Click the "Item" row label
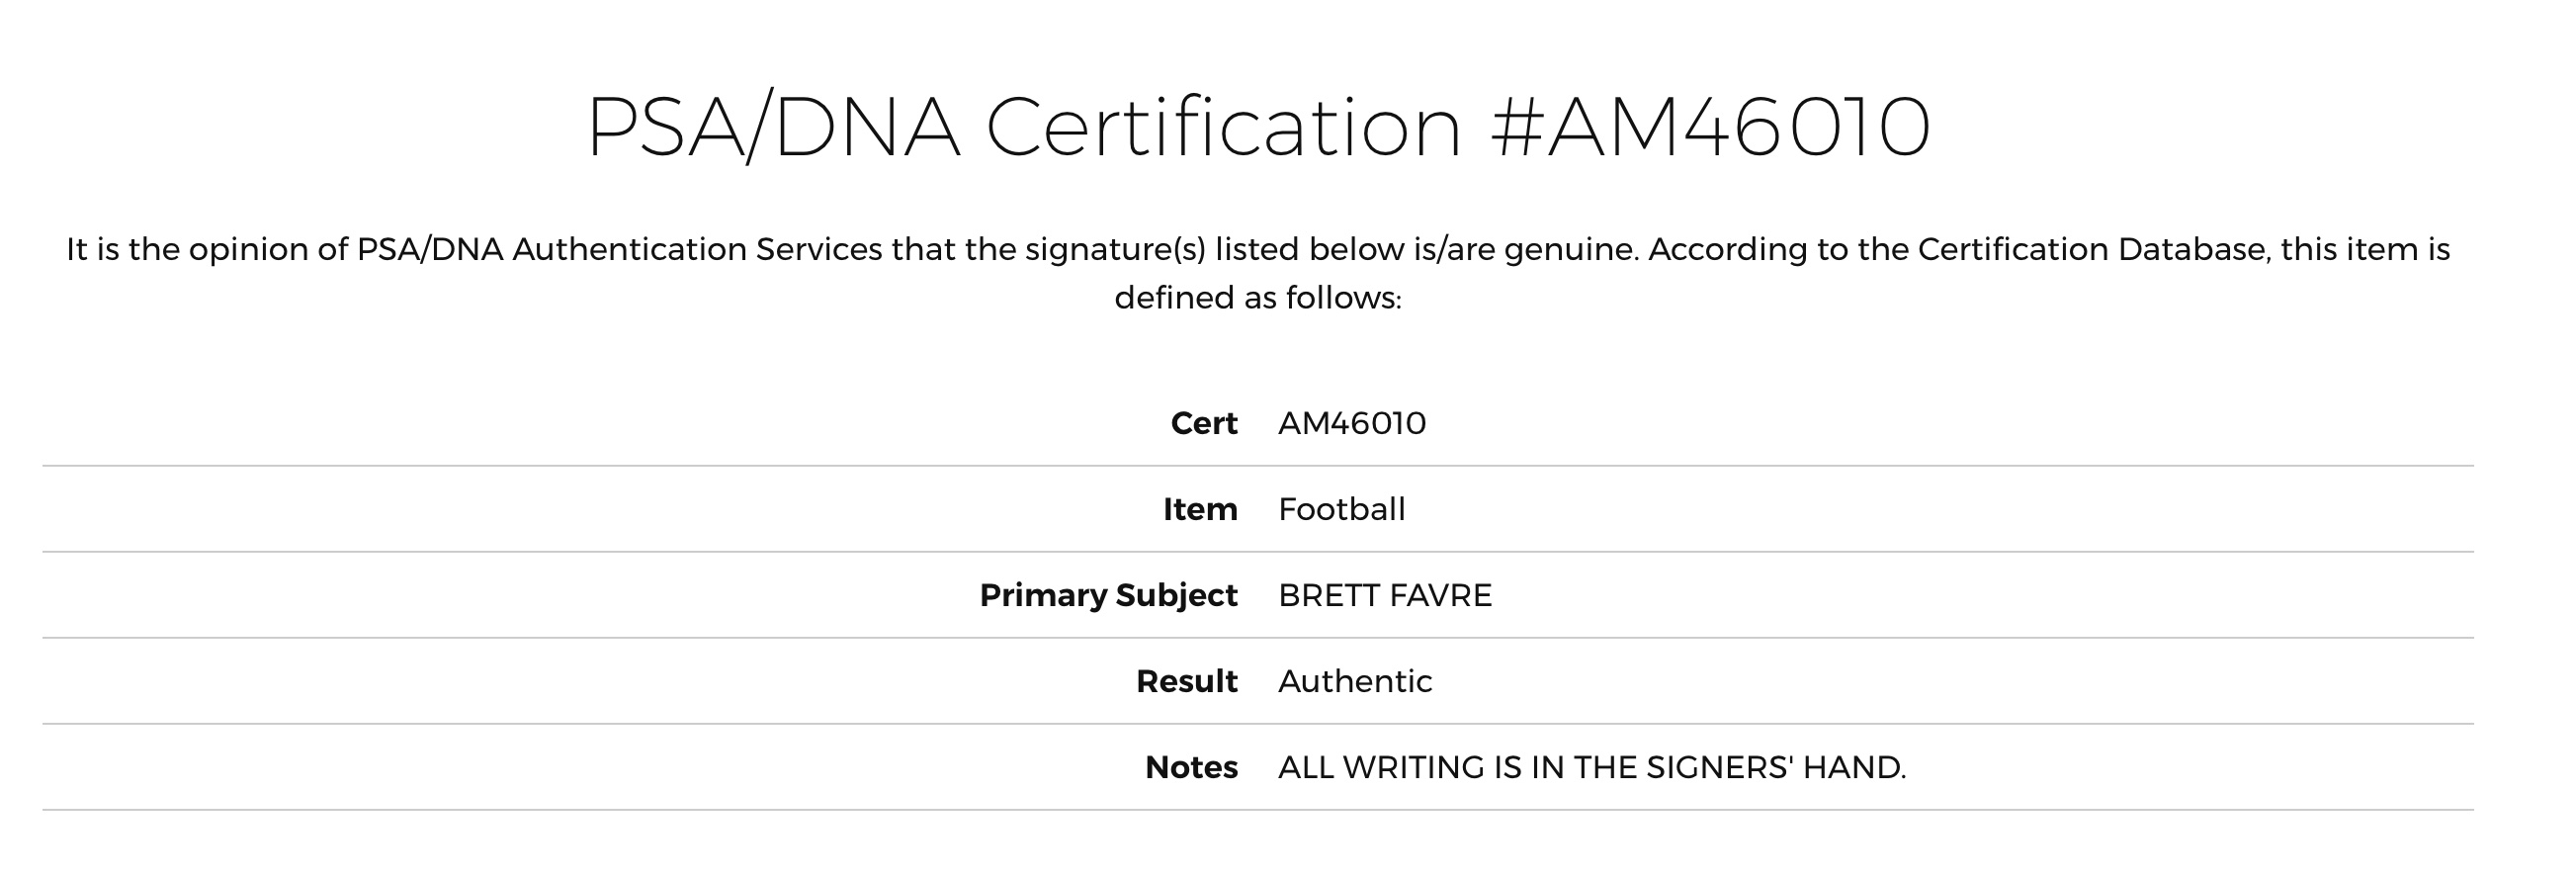The width and height of the screenshot is (2576, 880). 1200,509
